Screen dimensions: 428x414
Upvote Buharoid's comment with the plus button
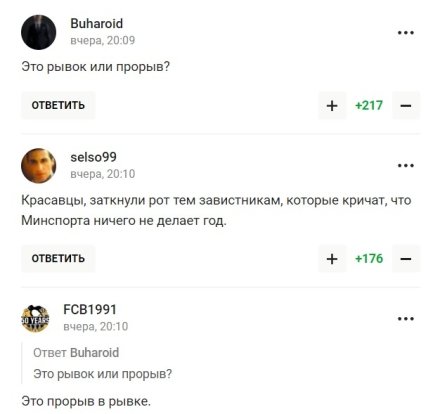click(x=332, y=106)
